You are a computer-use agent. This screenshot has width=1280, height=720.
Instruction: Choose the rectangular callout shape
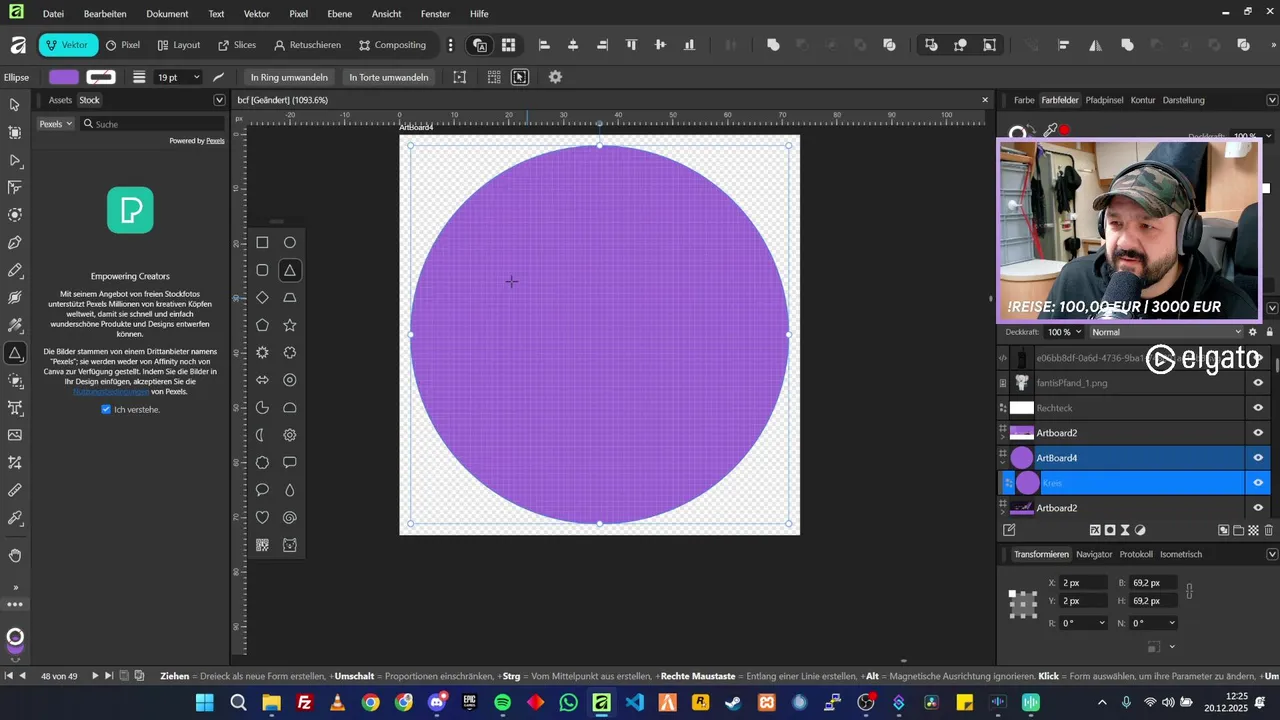coord(290,462)
